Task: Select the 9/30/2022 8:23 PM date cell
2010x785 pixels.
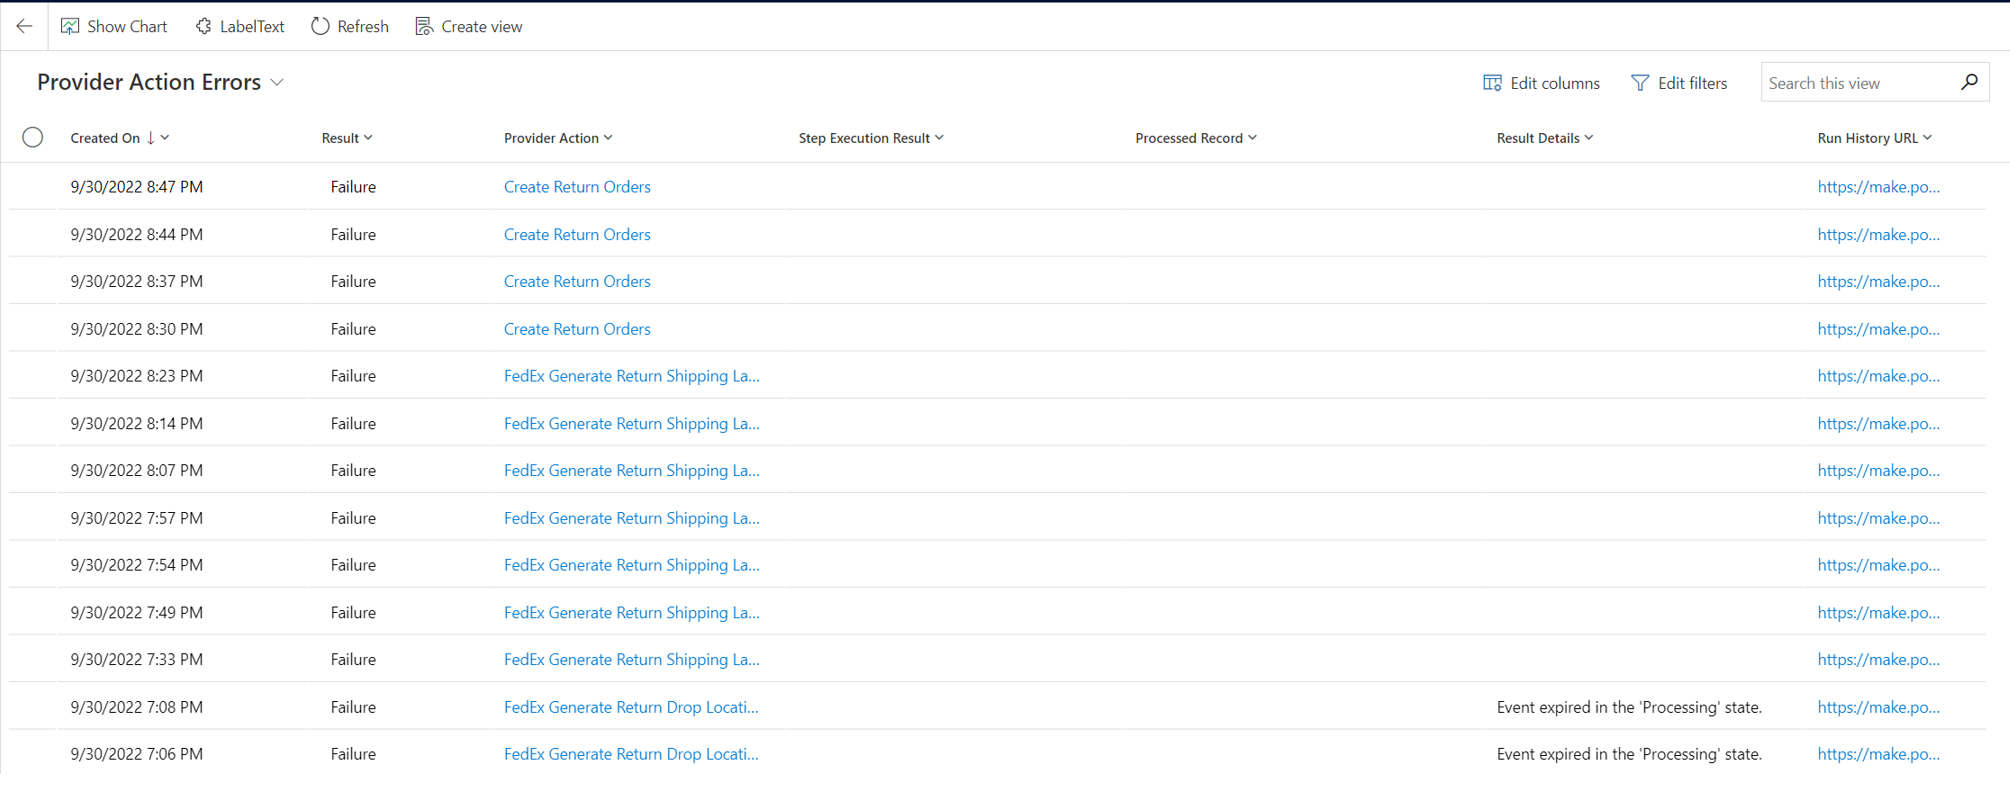Action: click(137, 376)
